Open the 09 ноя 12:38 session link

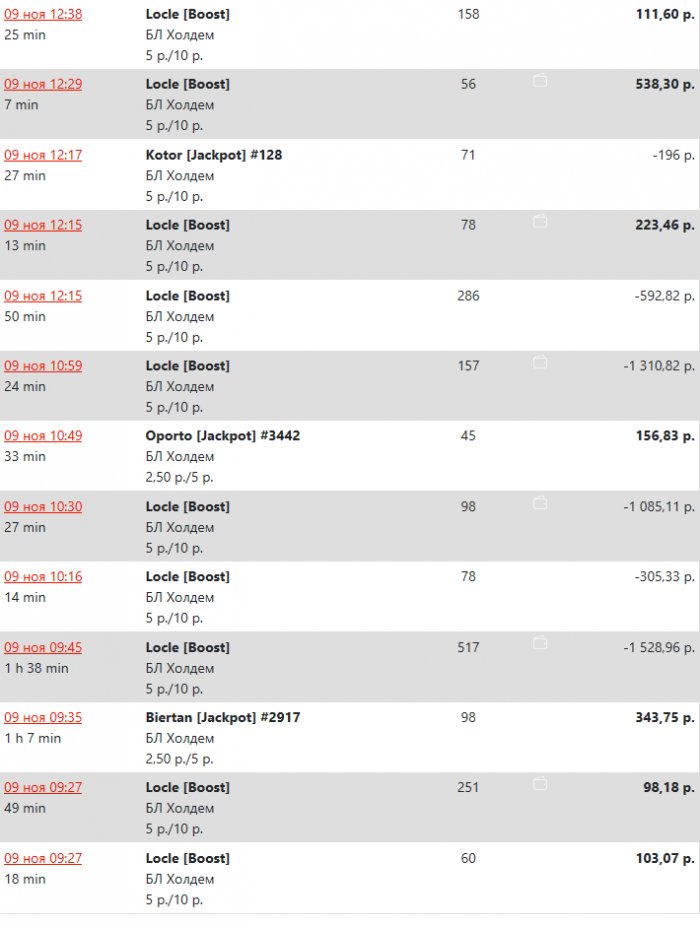coord(43,14)
